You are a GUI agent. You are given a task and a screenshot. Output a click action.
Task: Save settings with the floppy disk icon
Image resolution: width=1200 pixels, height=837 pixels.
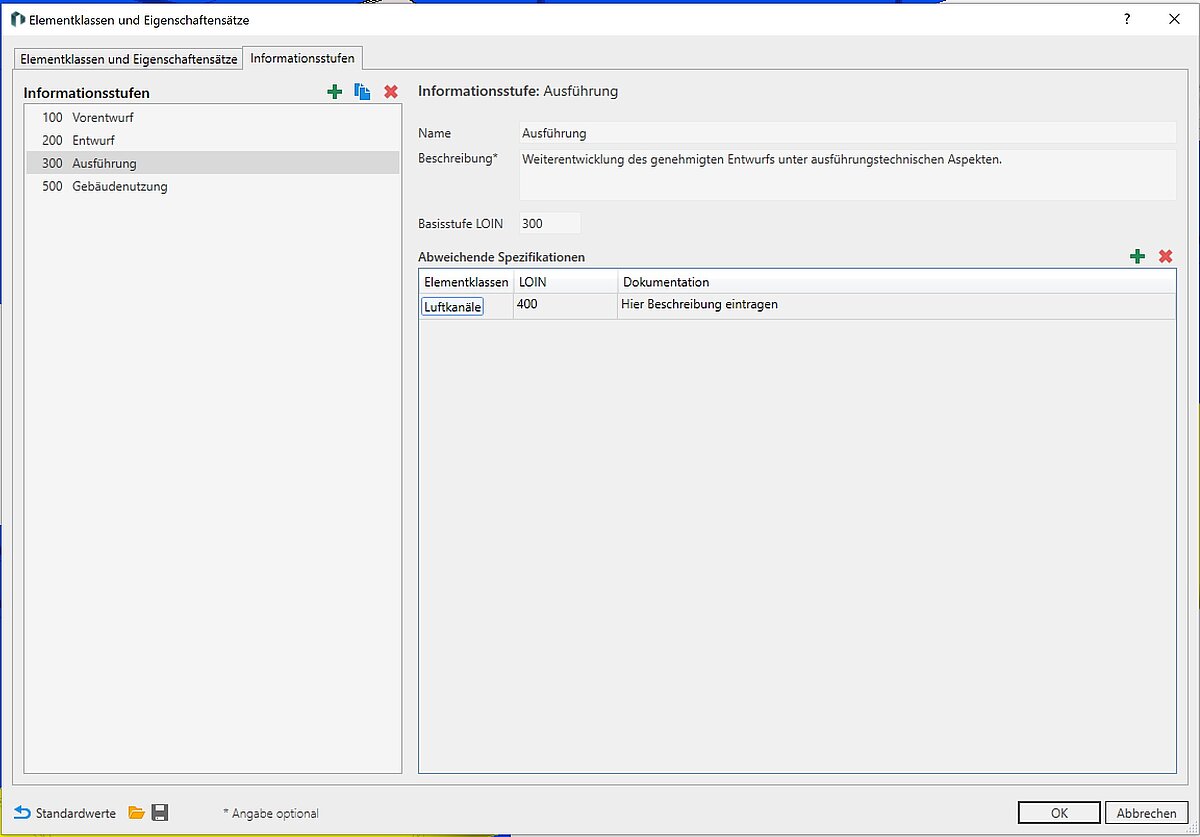[x=160, y=813]
